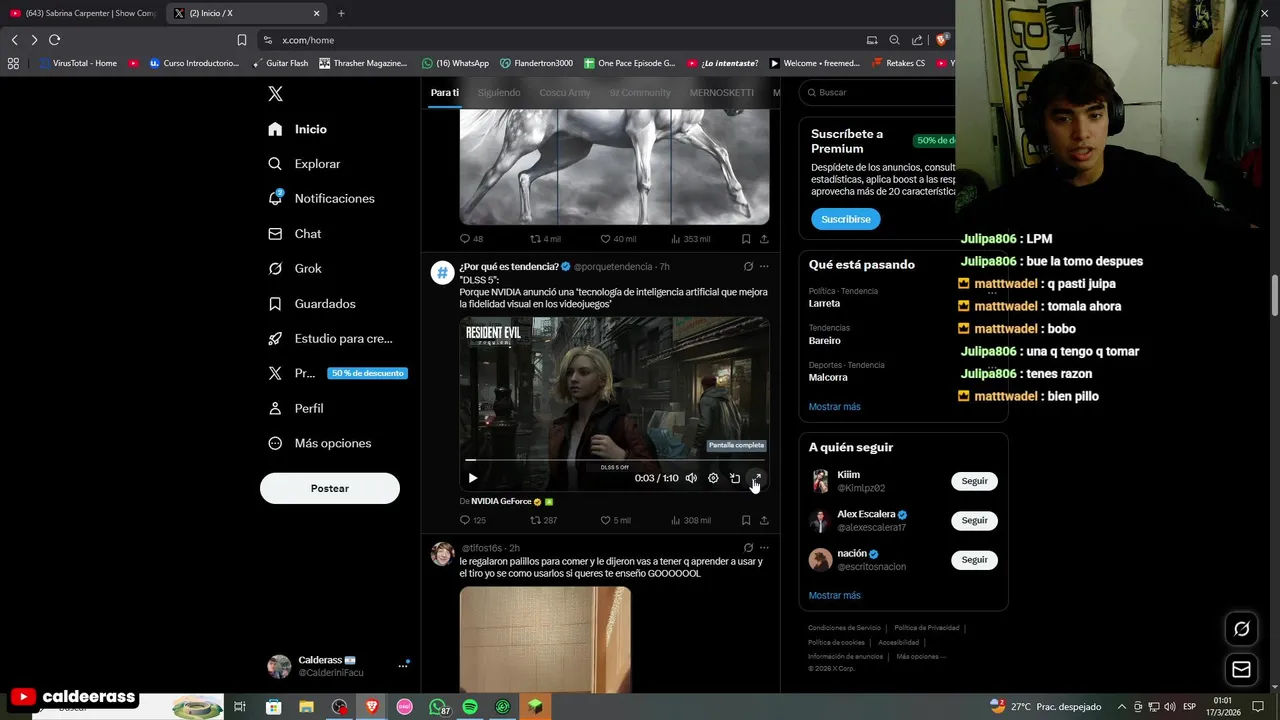
Task: Open the Chat section
Action: [295, 234]
